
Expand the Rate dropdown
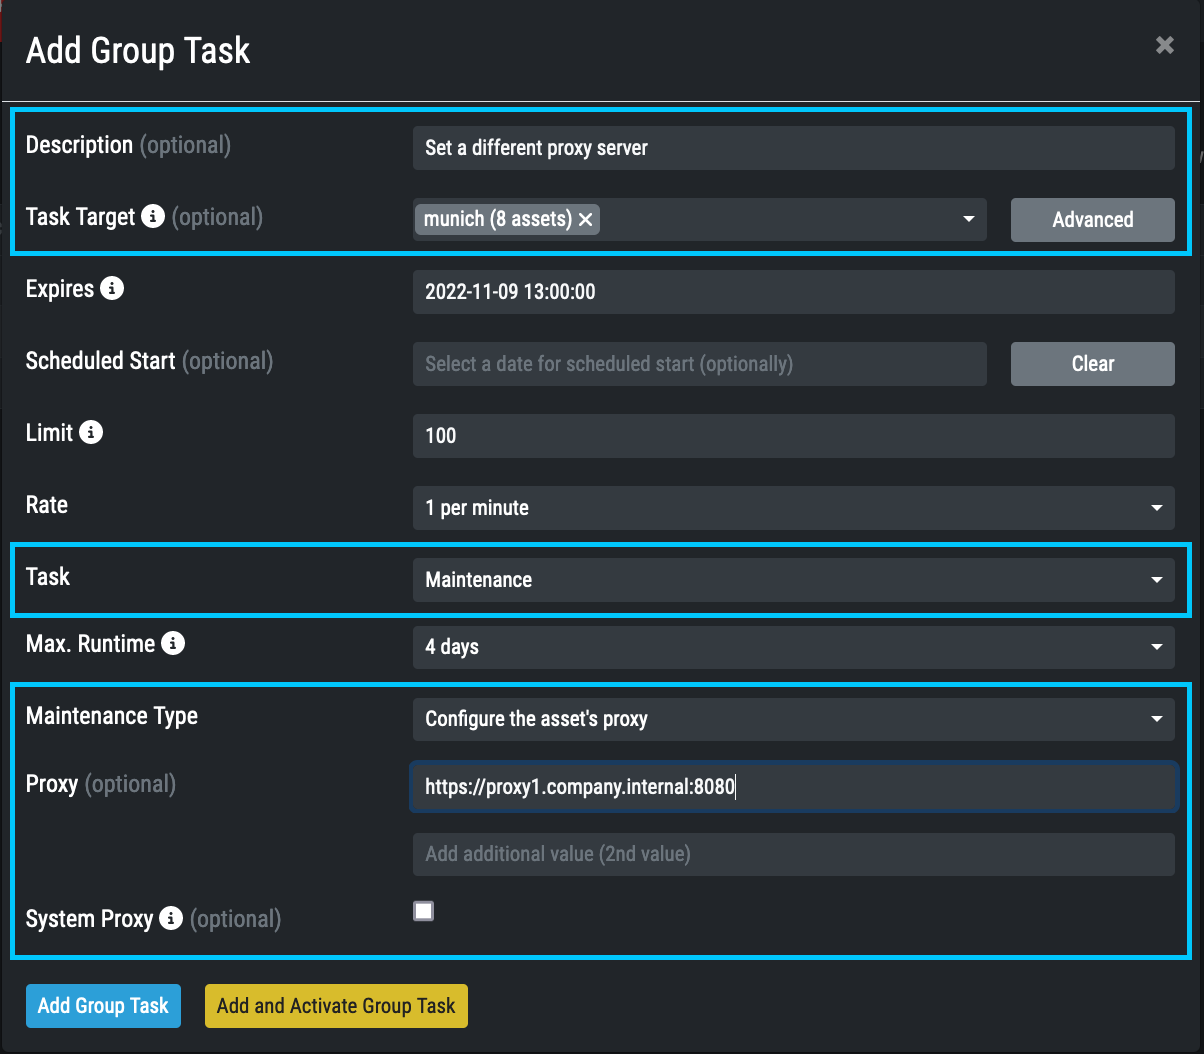793,507
